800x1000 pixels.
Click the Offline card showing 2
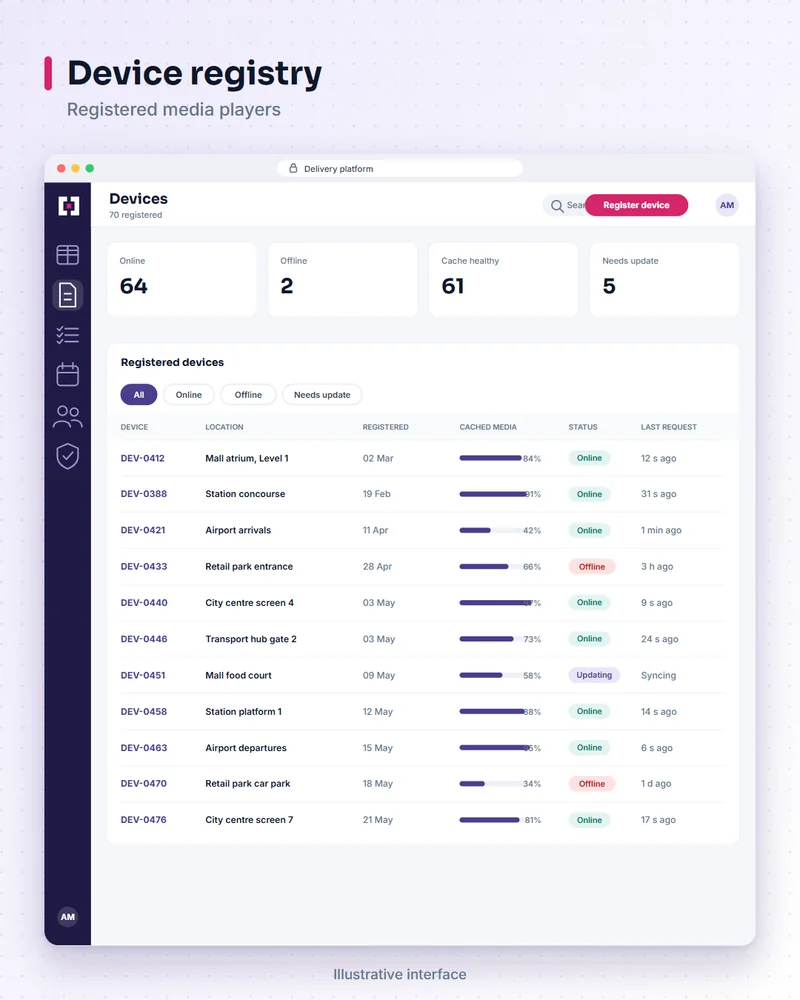[x=343, y=279]
